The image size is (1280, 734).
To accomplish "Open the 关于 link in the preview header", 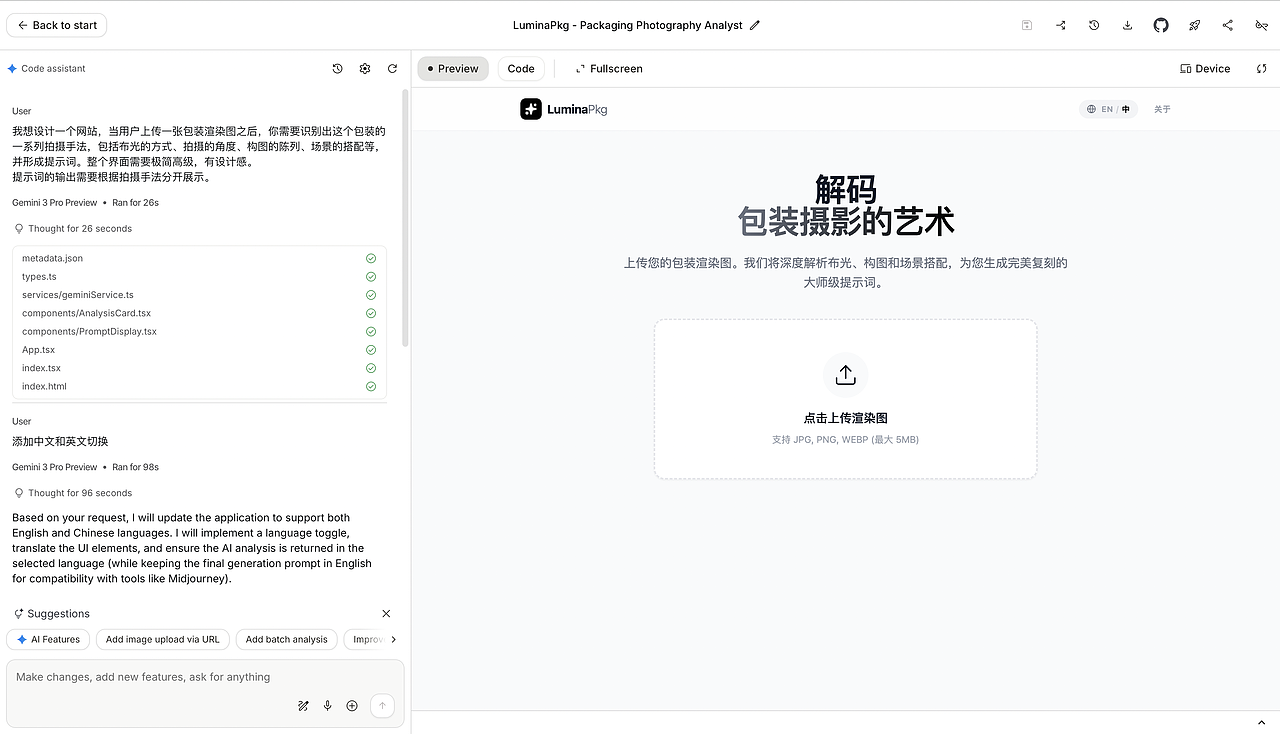I will (x=1162, y=109).
